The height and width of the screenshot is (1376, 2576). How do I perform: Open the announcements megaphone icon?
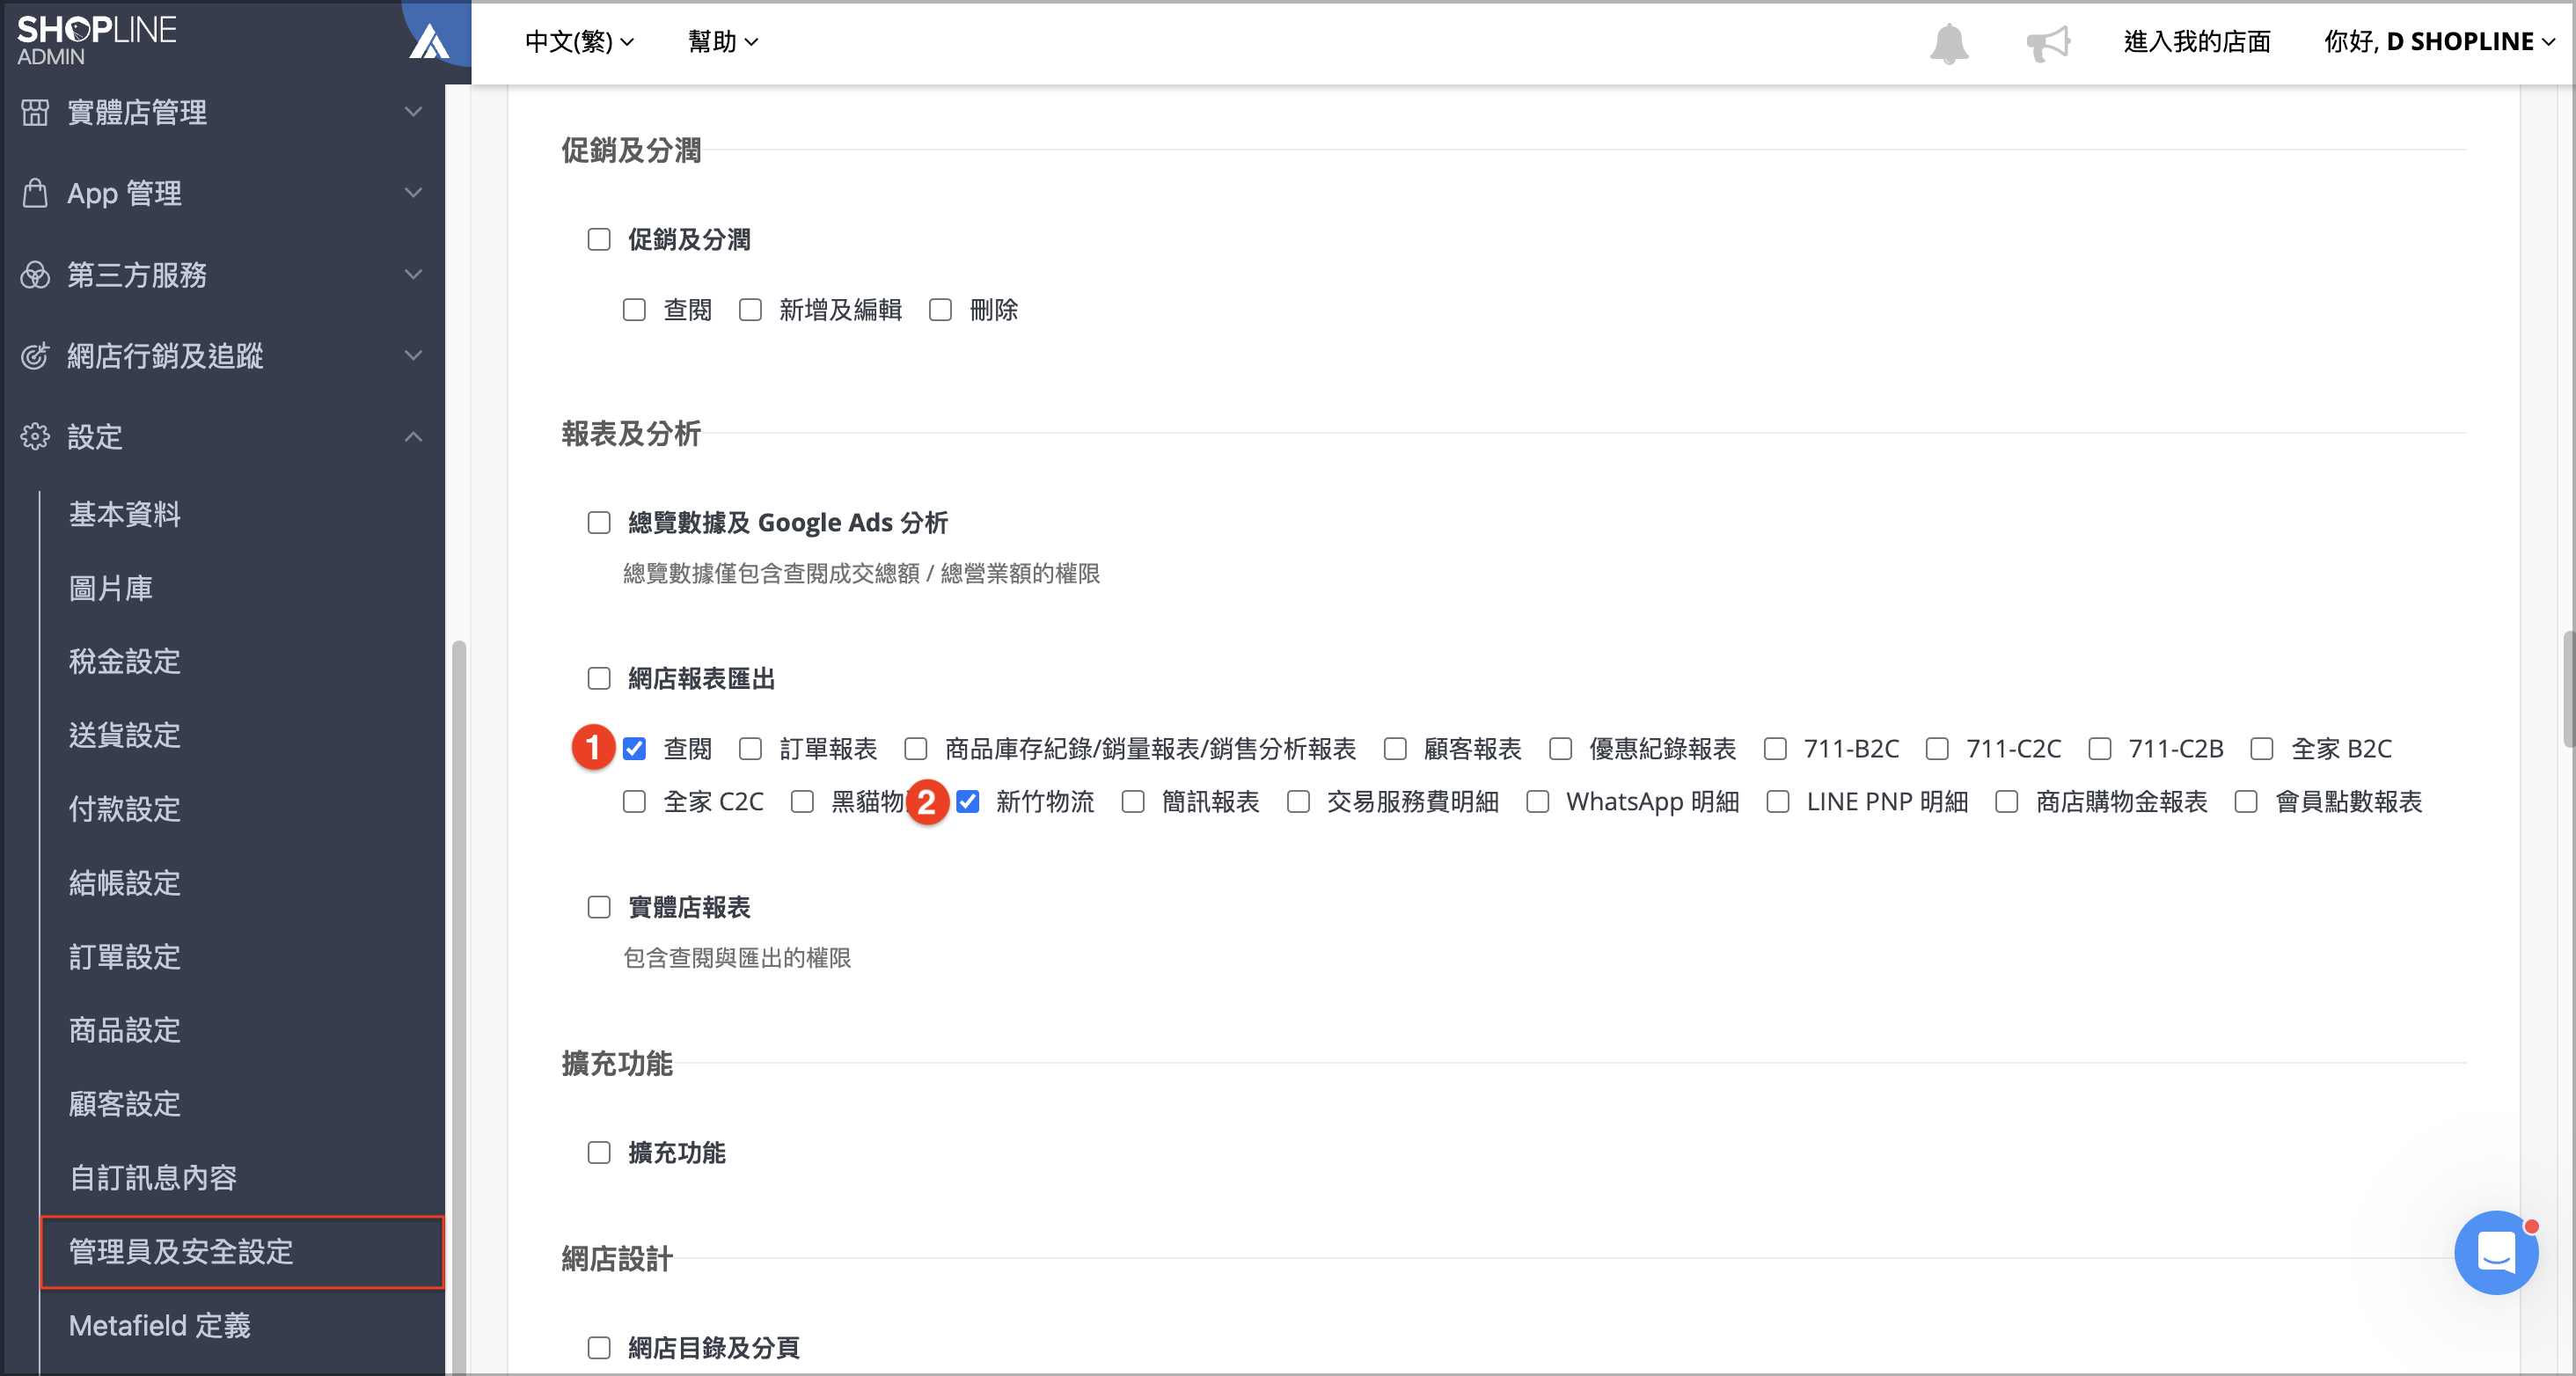(2048, 43)
